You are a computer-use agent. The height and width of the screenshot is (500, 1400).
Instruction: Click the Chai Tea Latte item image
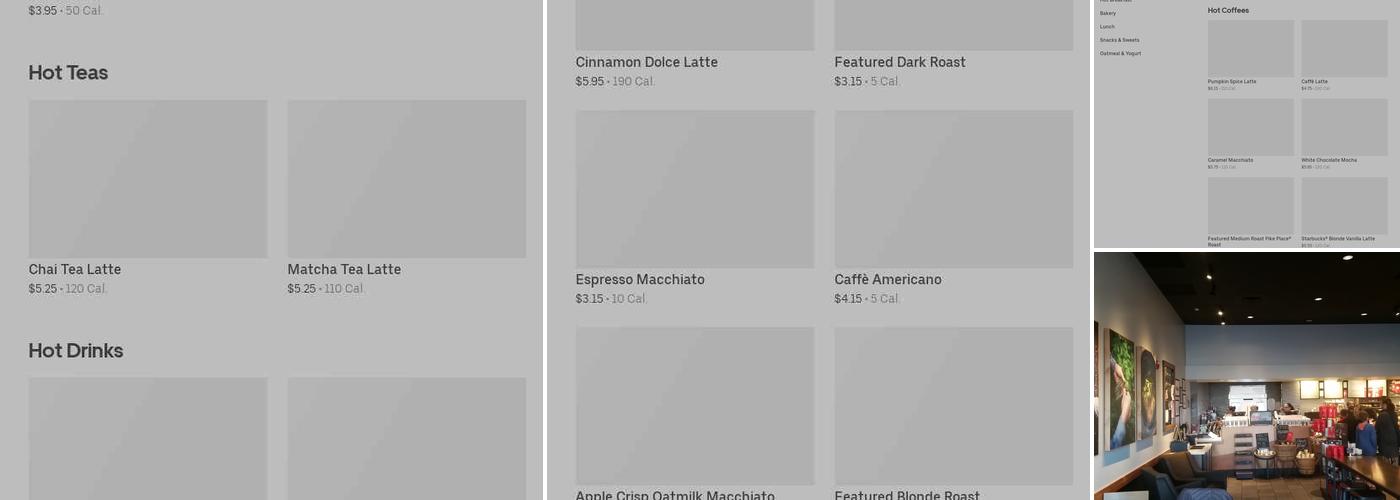[148, 179]
